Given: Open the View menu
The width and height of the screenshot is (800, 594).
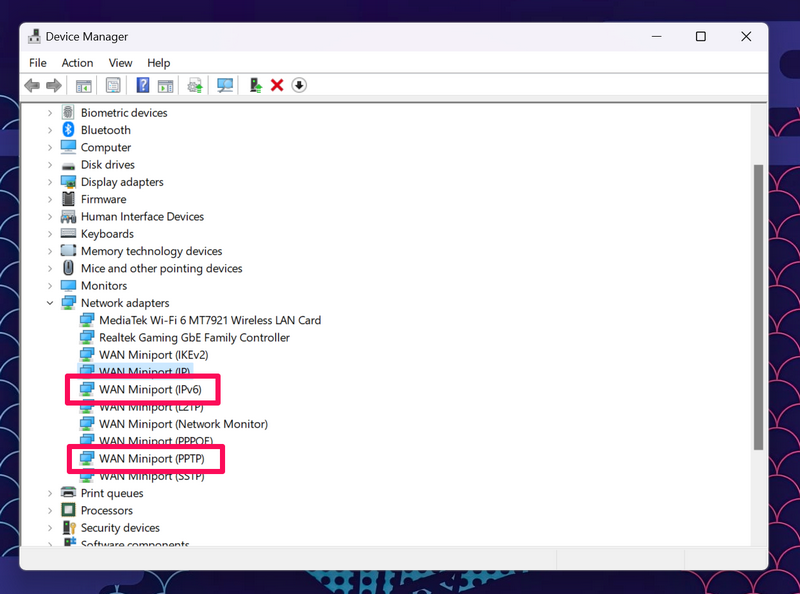Looking at the screenshot, I should click(x=120, y=63).
